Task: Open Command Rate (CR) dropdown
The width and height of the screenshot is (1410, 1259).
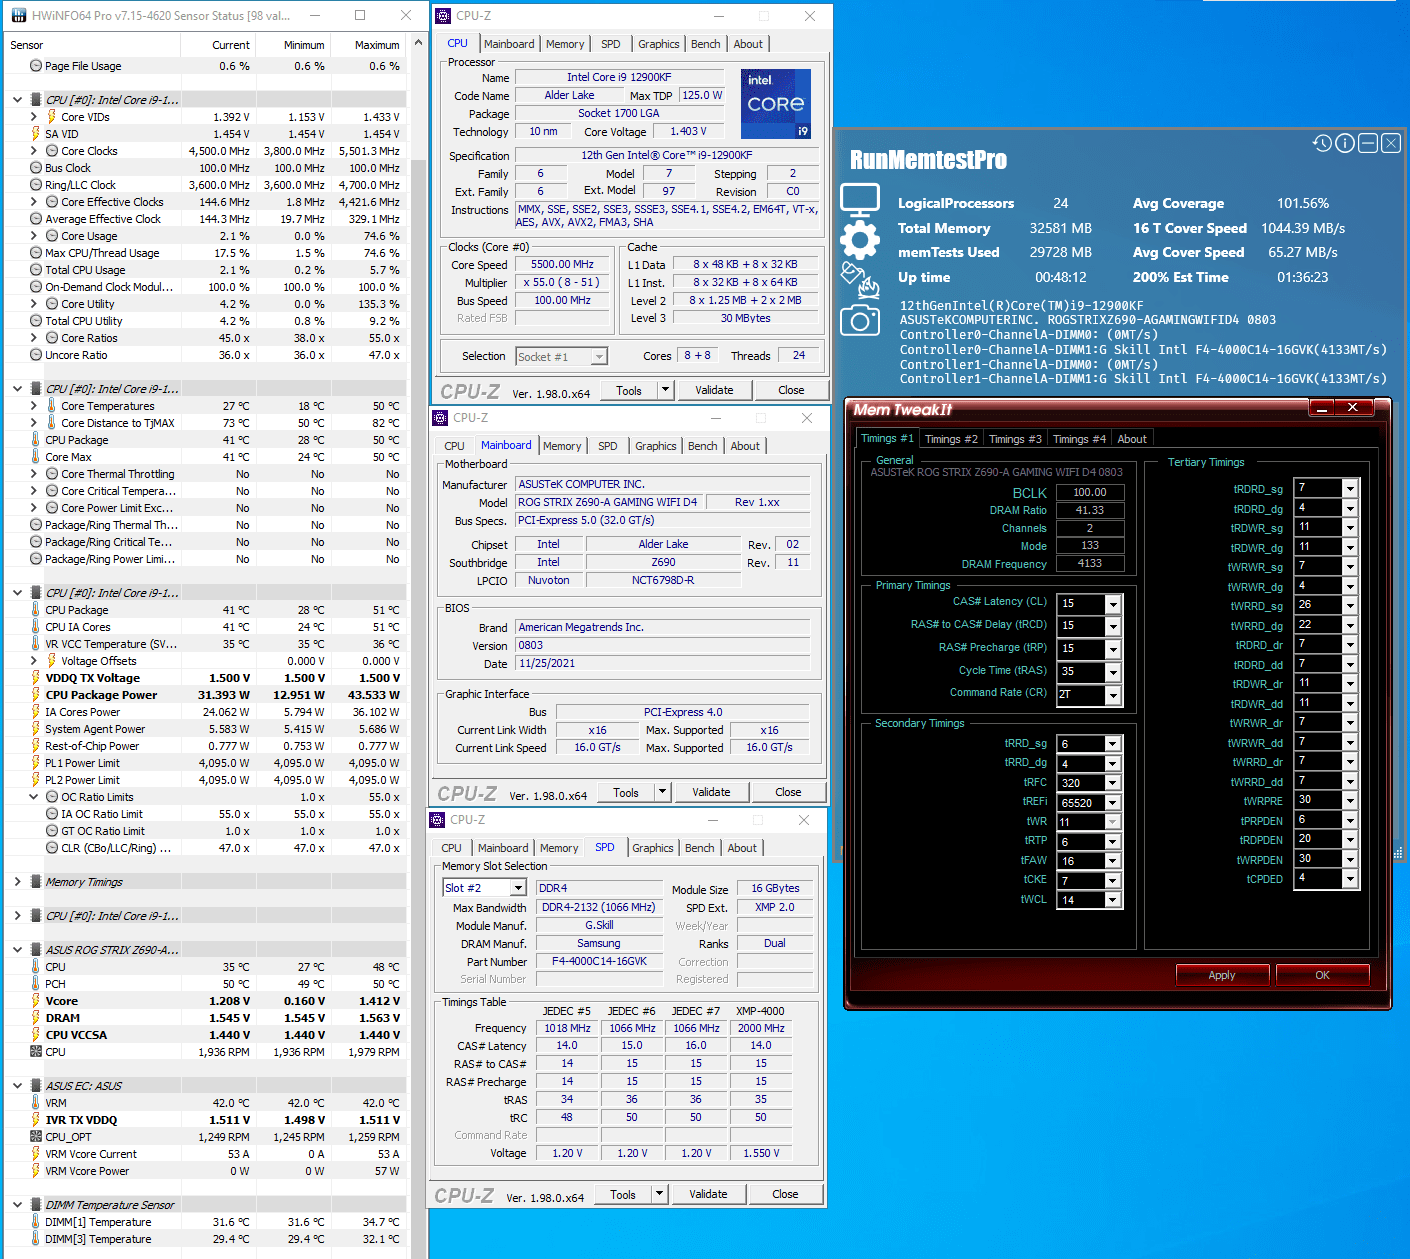Action: tap(1113, 694)
